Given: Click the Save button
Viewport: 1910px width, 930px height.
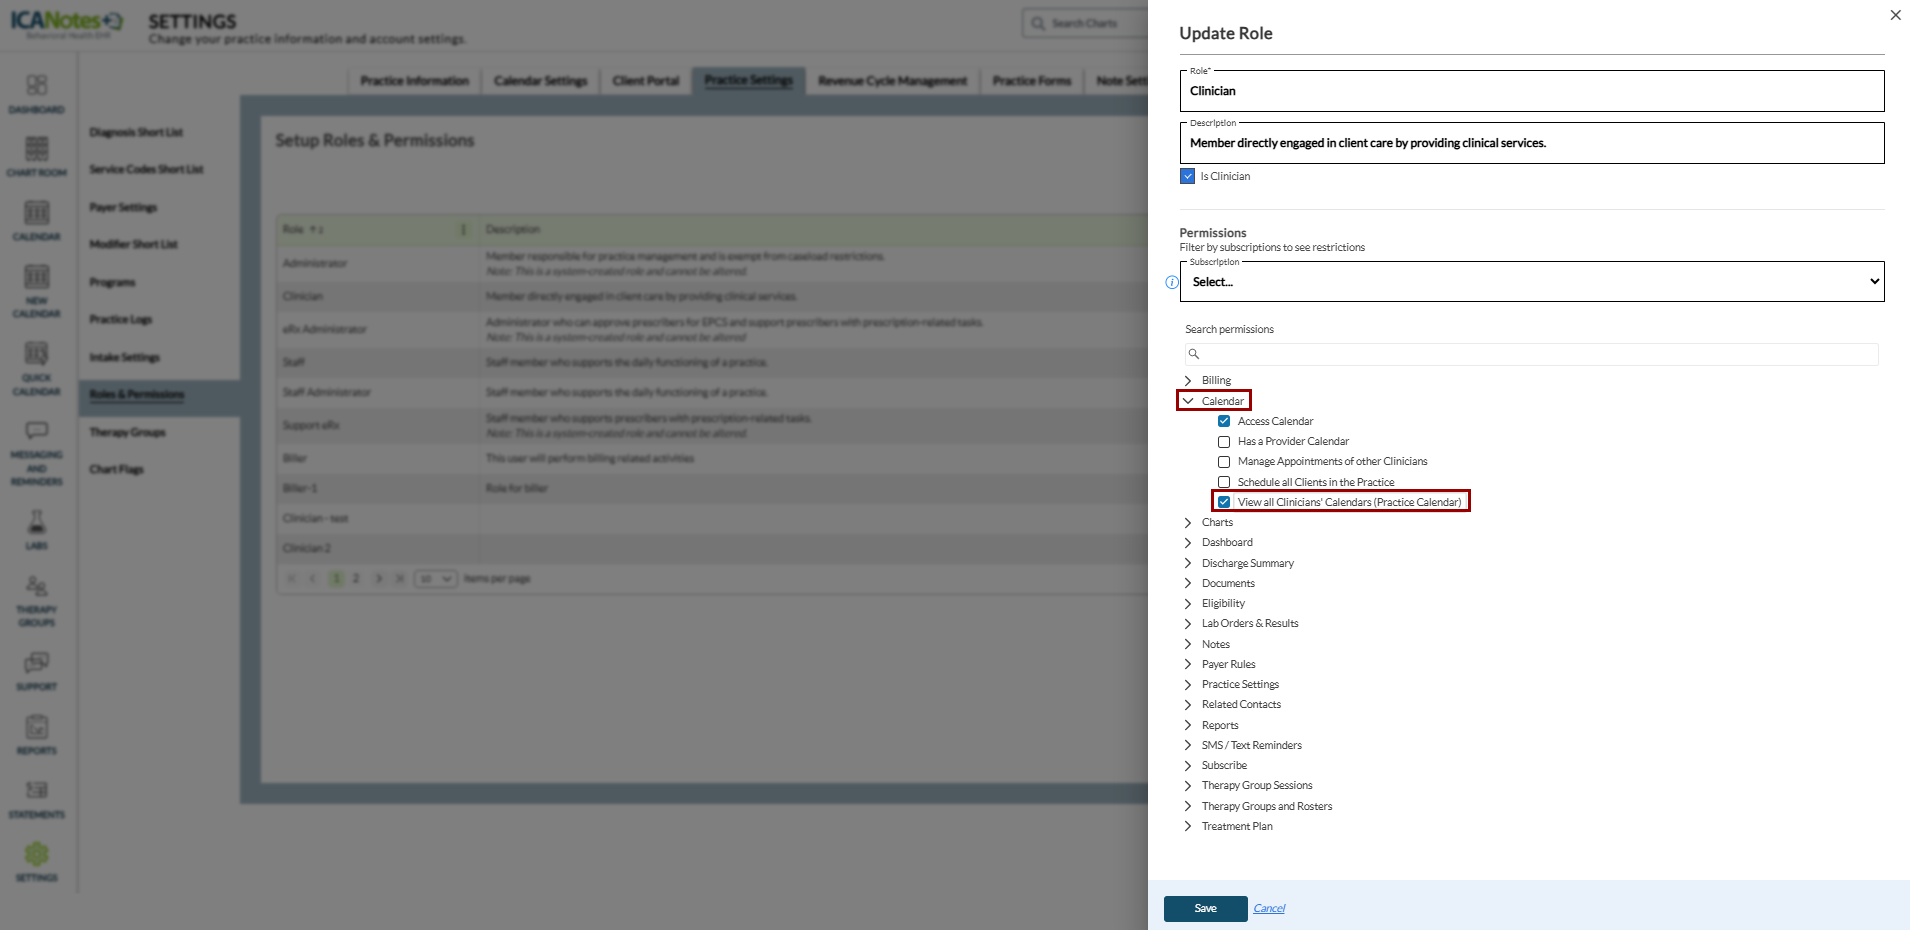Looking at the screenshot, I should point(1205,908).
